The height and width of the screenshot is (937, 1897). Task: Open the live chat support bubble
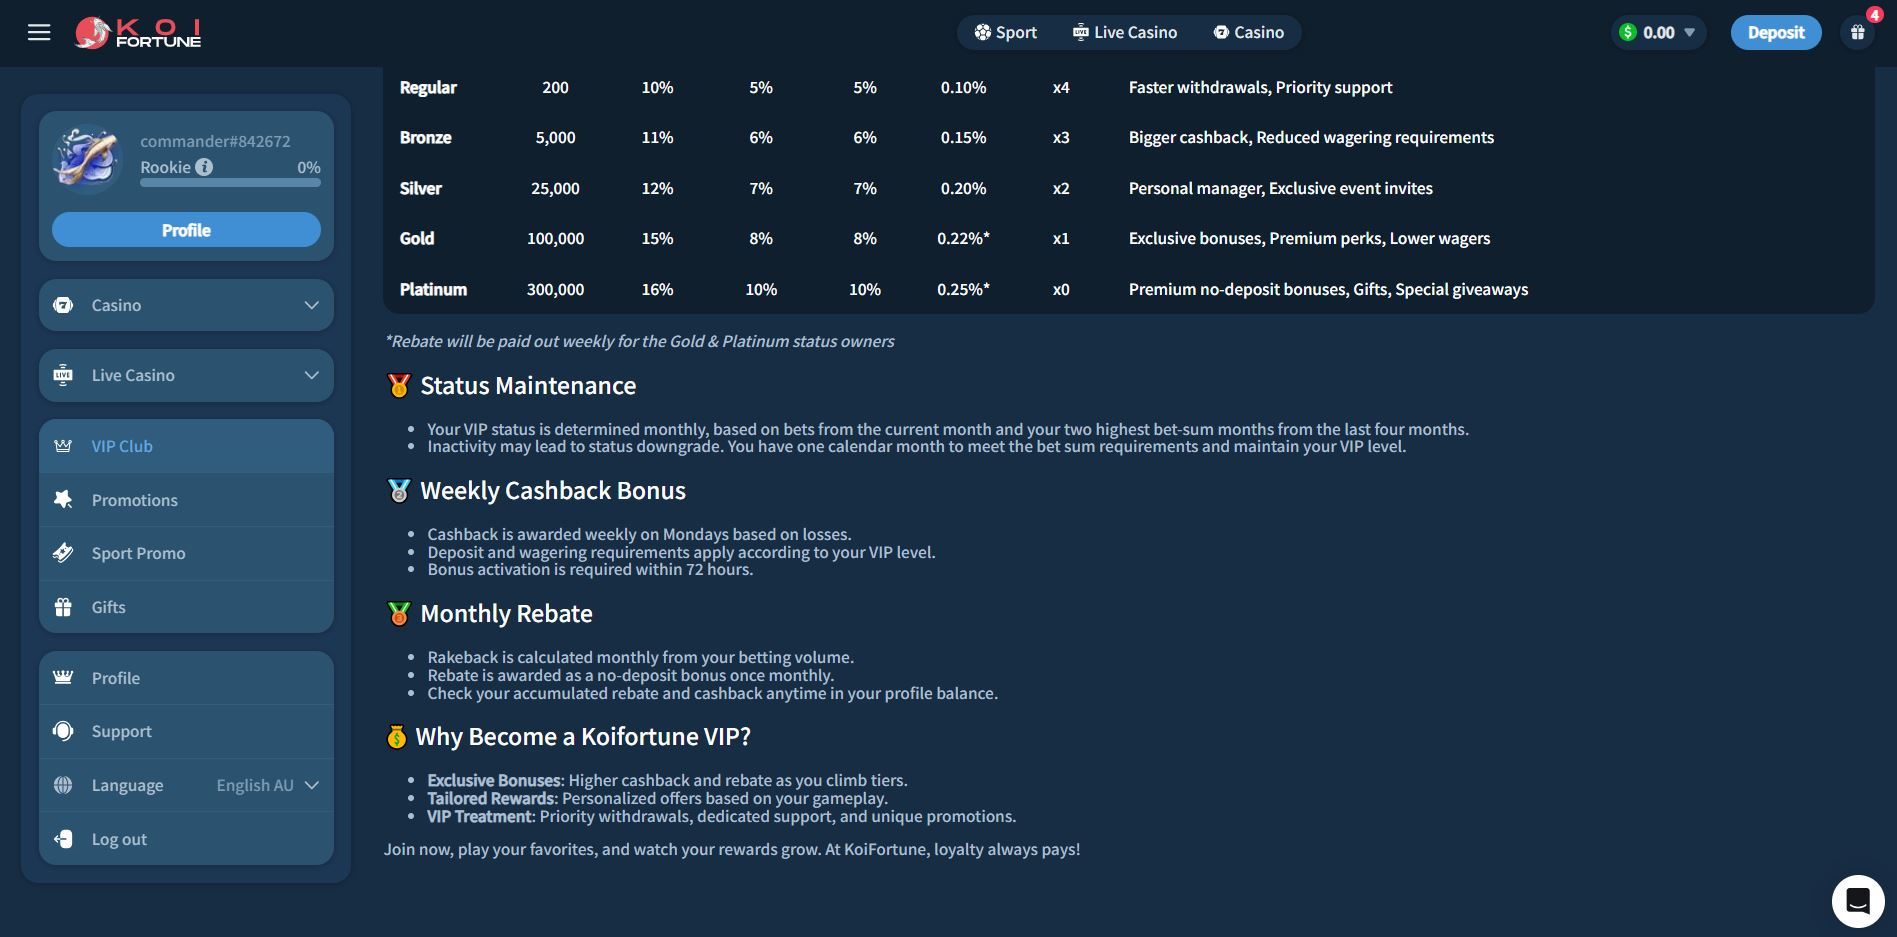pos(1857,900)
